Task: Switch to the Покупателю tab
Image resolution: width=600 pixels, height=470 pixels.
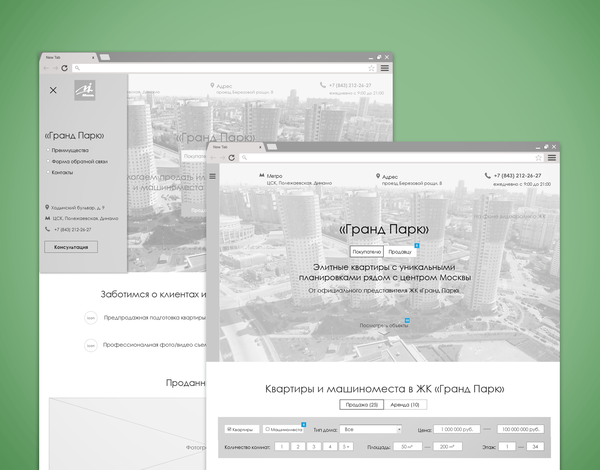Action: 367,251
